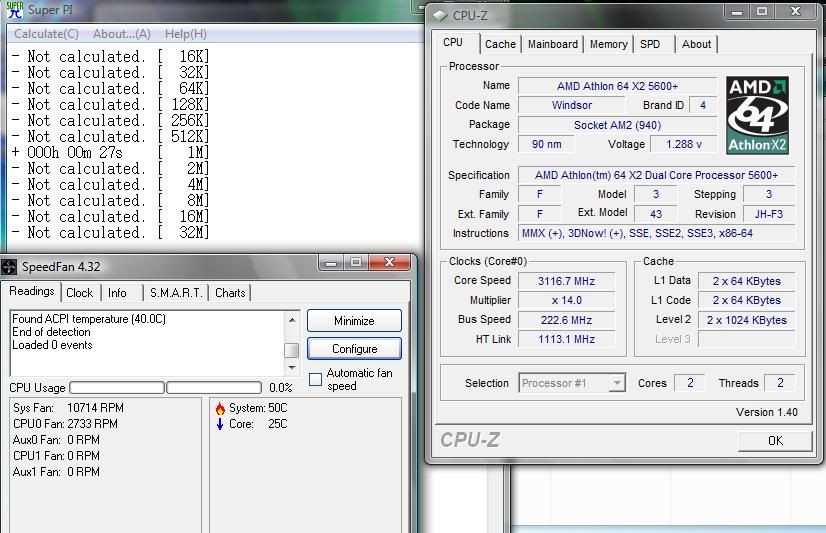Click the SpeedFan title bar fan icon

[9, 267]
